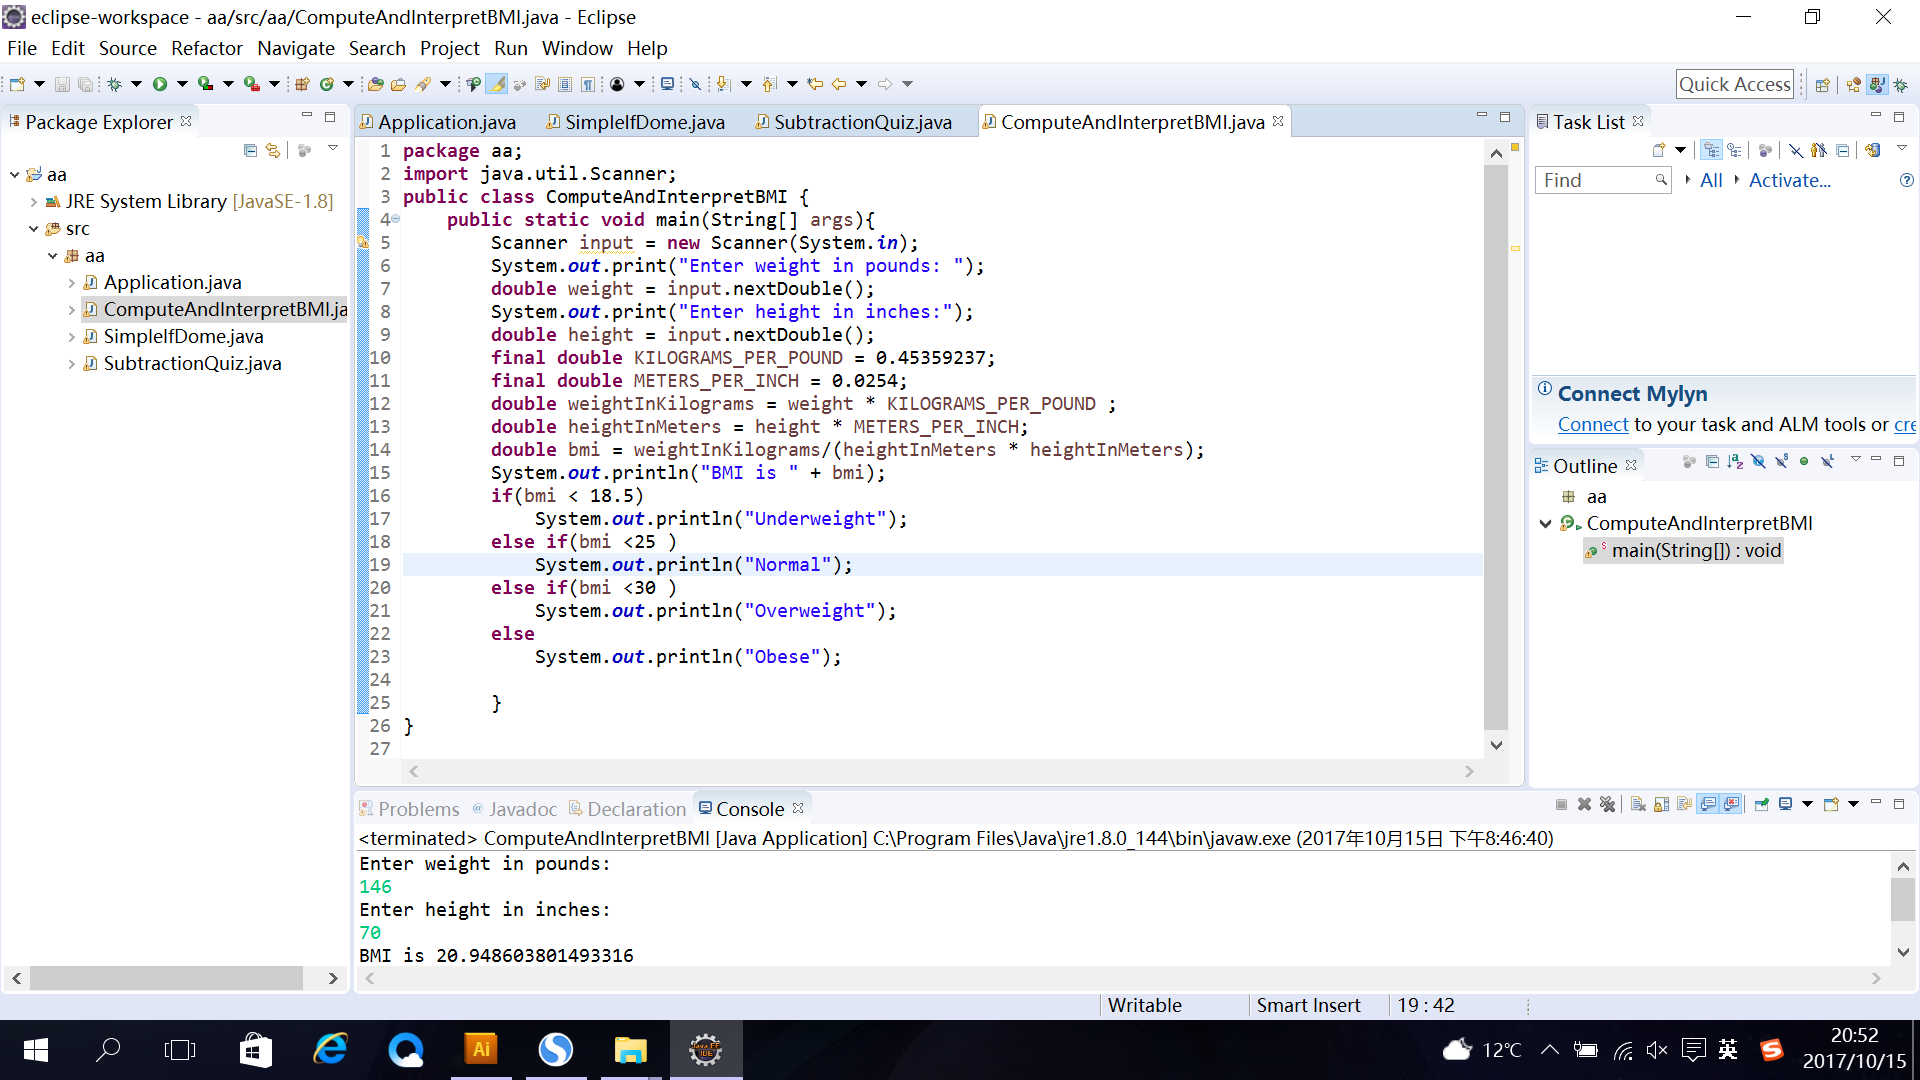The width and height of the screenshot is (1920, 1080).
Task: Click the Open Type folder icon
Action: 375,84
